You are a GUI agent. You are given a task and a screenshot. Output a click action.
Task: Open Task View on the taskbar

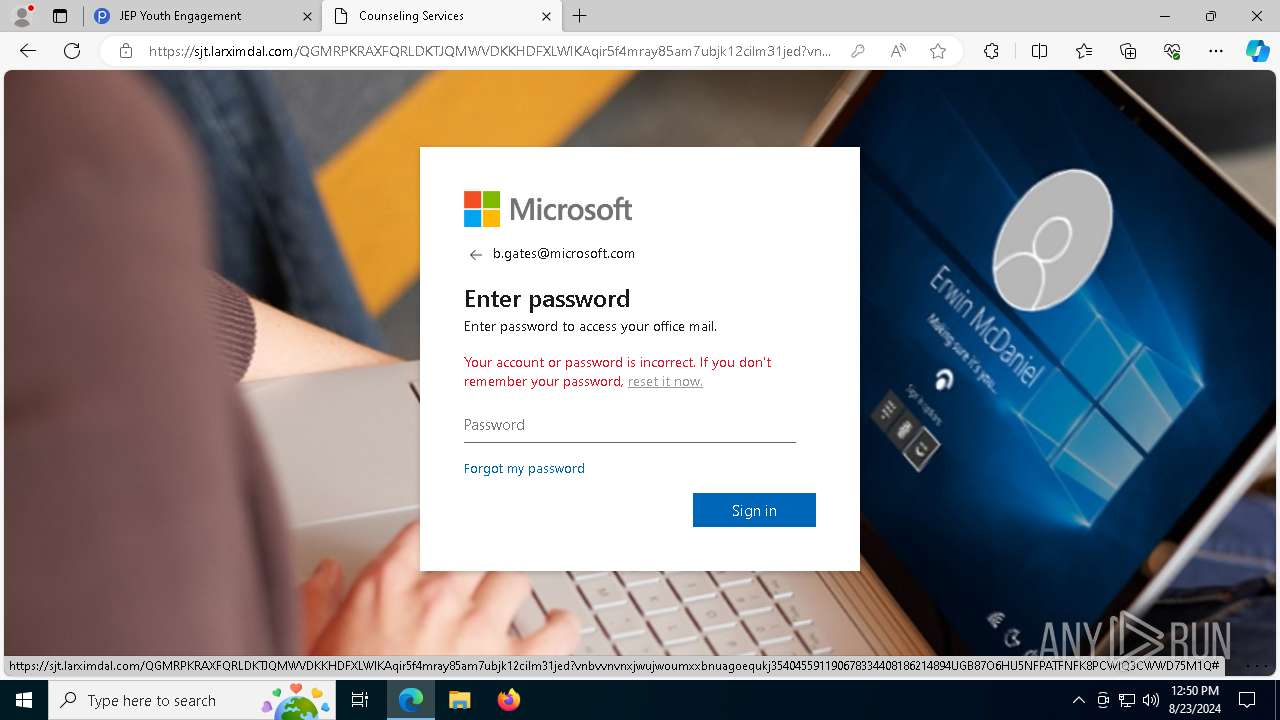(361, 700)
